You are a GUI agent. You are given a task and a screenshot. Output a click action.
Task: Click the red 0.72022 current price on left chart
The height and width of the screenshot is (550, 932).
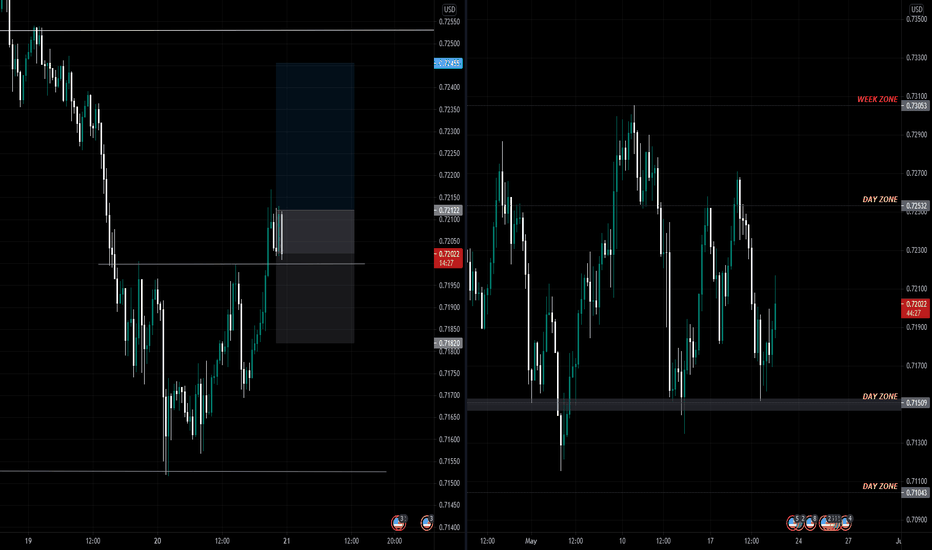tap(448, 258)
